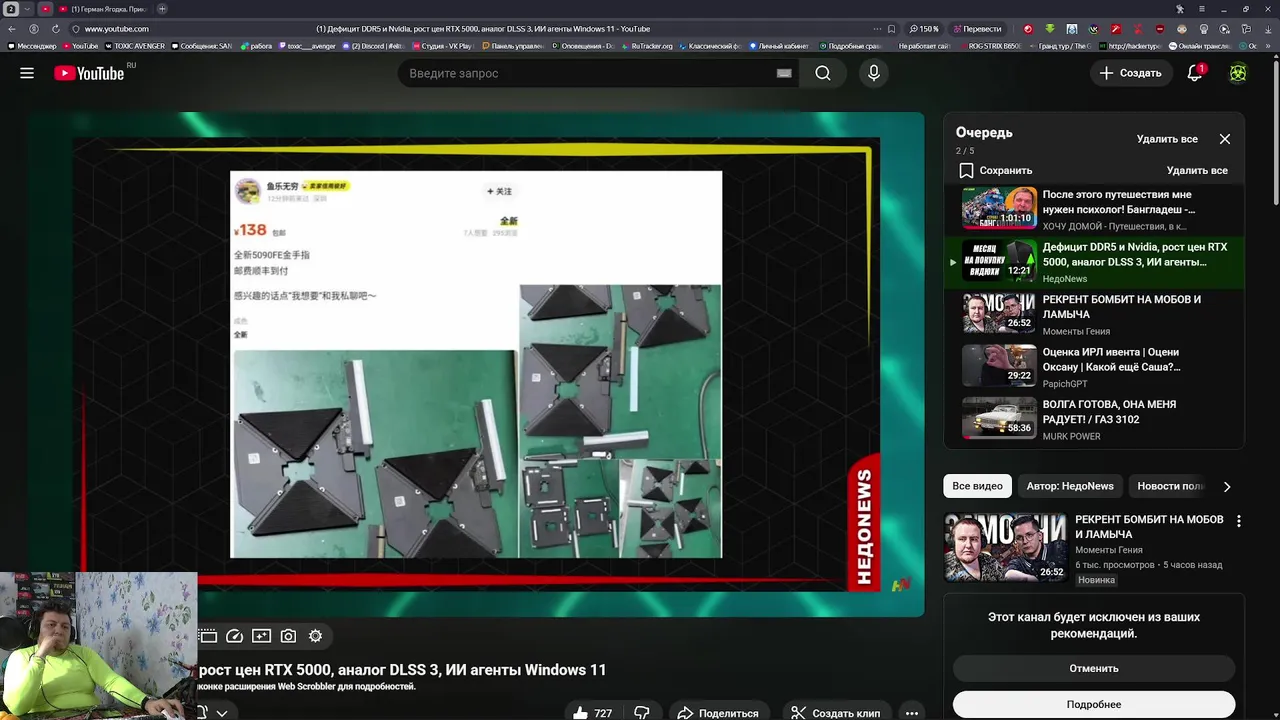Click the Создать button
The width and height of the screenshot is (1280, 720).
tap(1130, 73)
